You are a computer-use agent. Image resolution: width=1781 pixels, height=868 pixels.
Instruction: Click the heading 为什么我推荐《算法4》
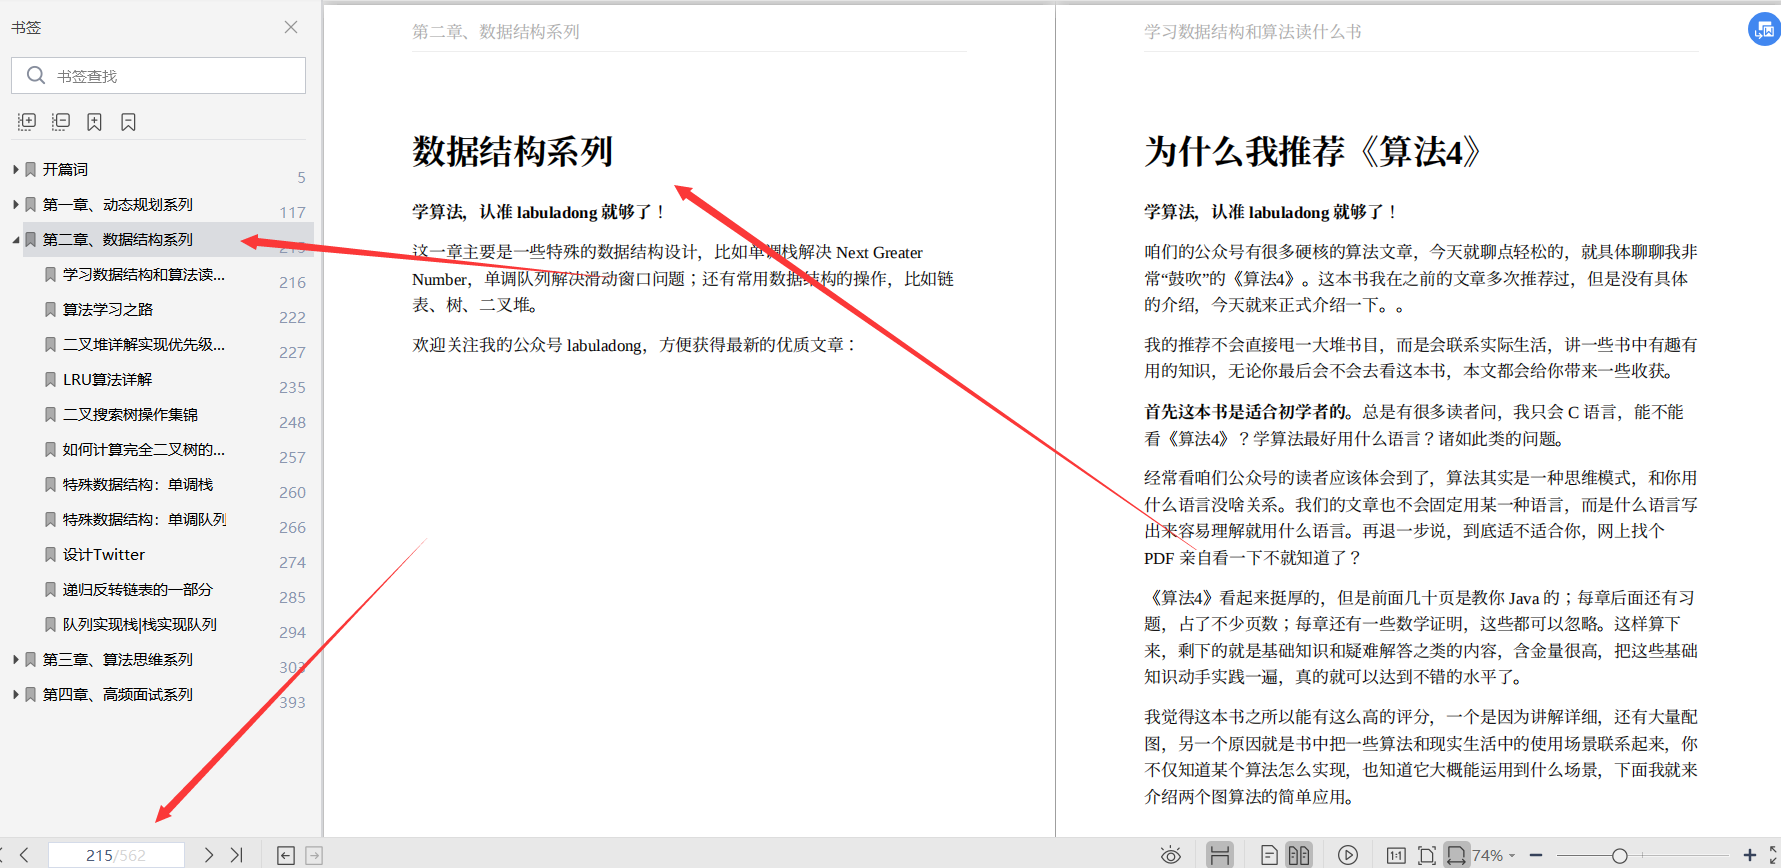pos(1312,151)
